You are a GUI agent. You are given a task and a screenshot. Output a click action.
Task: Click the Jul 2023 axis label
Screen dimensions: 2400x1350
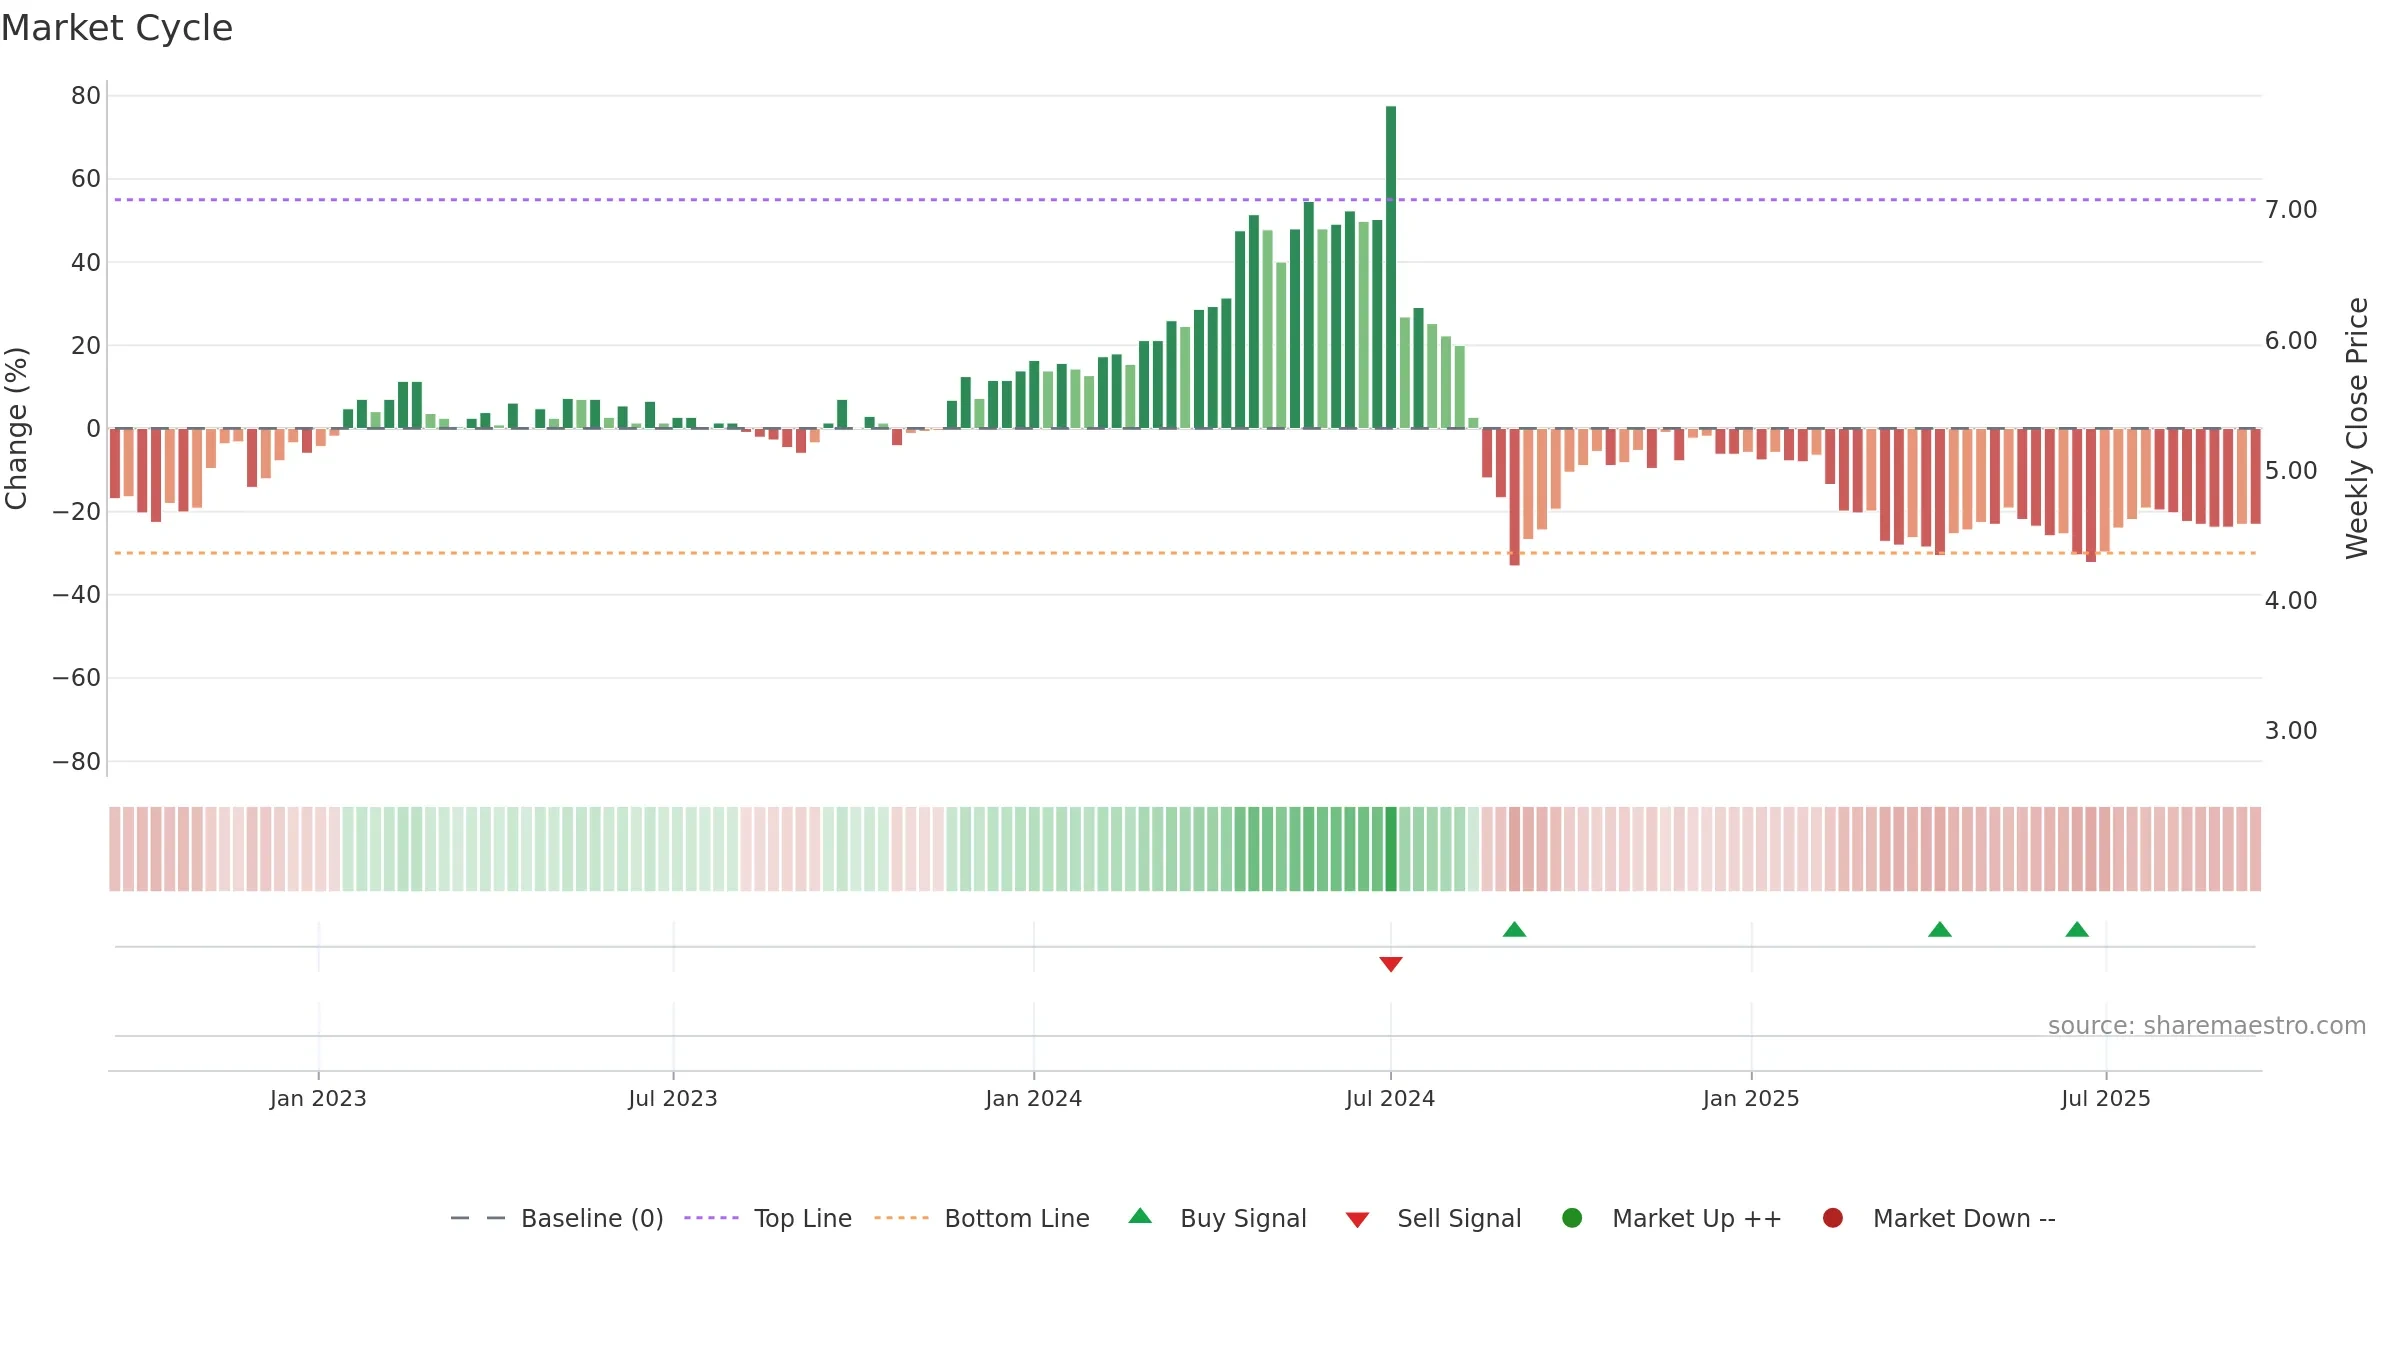pos(673,1099)
